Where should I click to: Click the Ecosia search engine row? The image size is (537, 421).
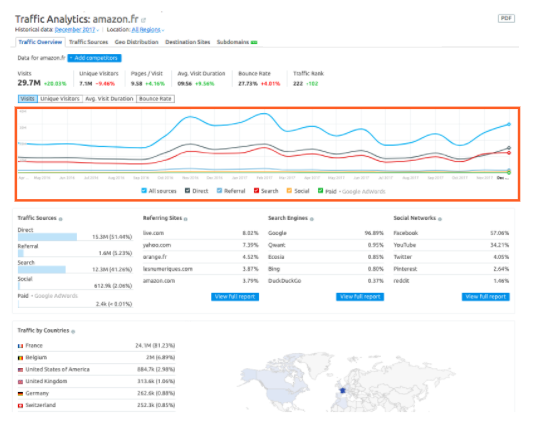[x=326, y=257]
